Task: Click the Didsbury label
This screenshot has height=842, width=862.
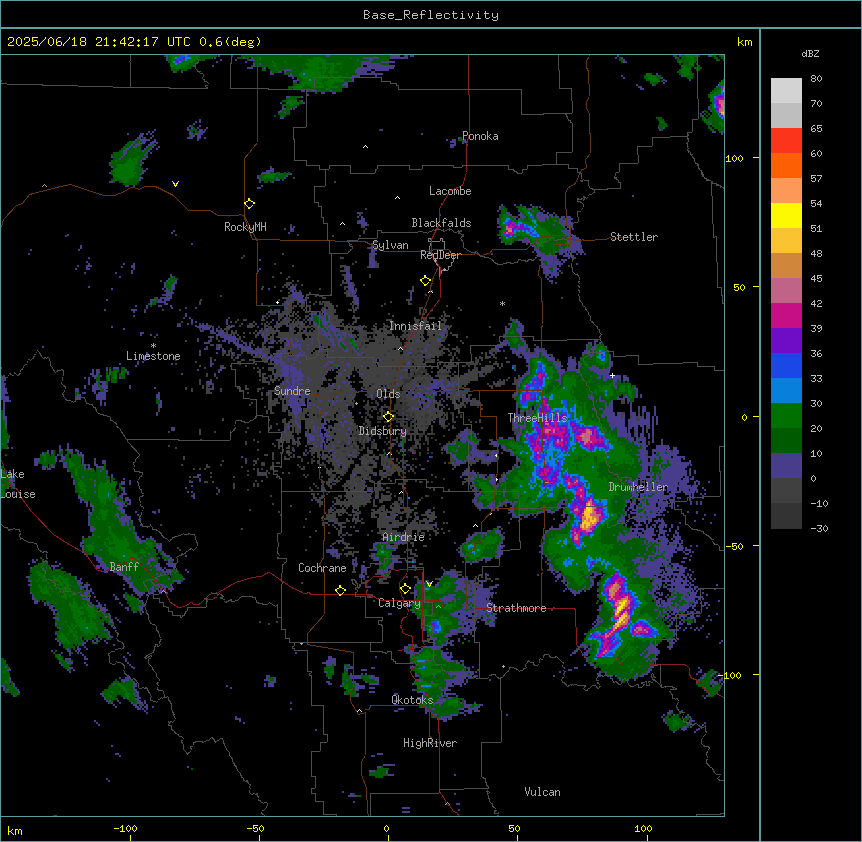Action: click(383, 431)
